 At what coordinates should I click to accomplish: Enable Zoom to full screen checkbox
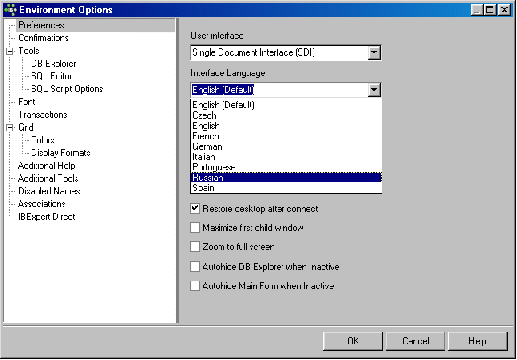pos(195,247)
